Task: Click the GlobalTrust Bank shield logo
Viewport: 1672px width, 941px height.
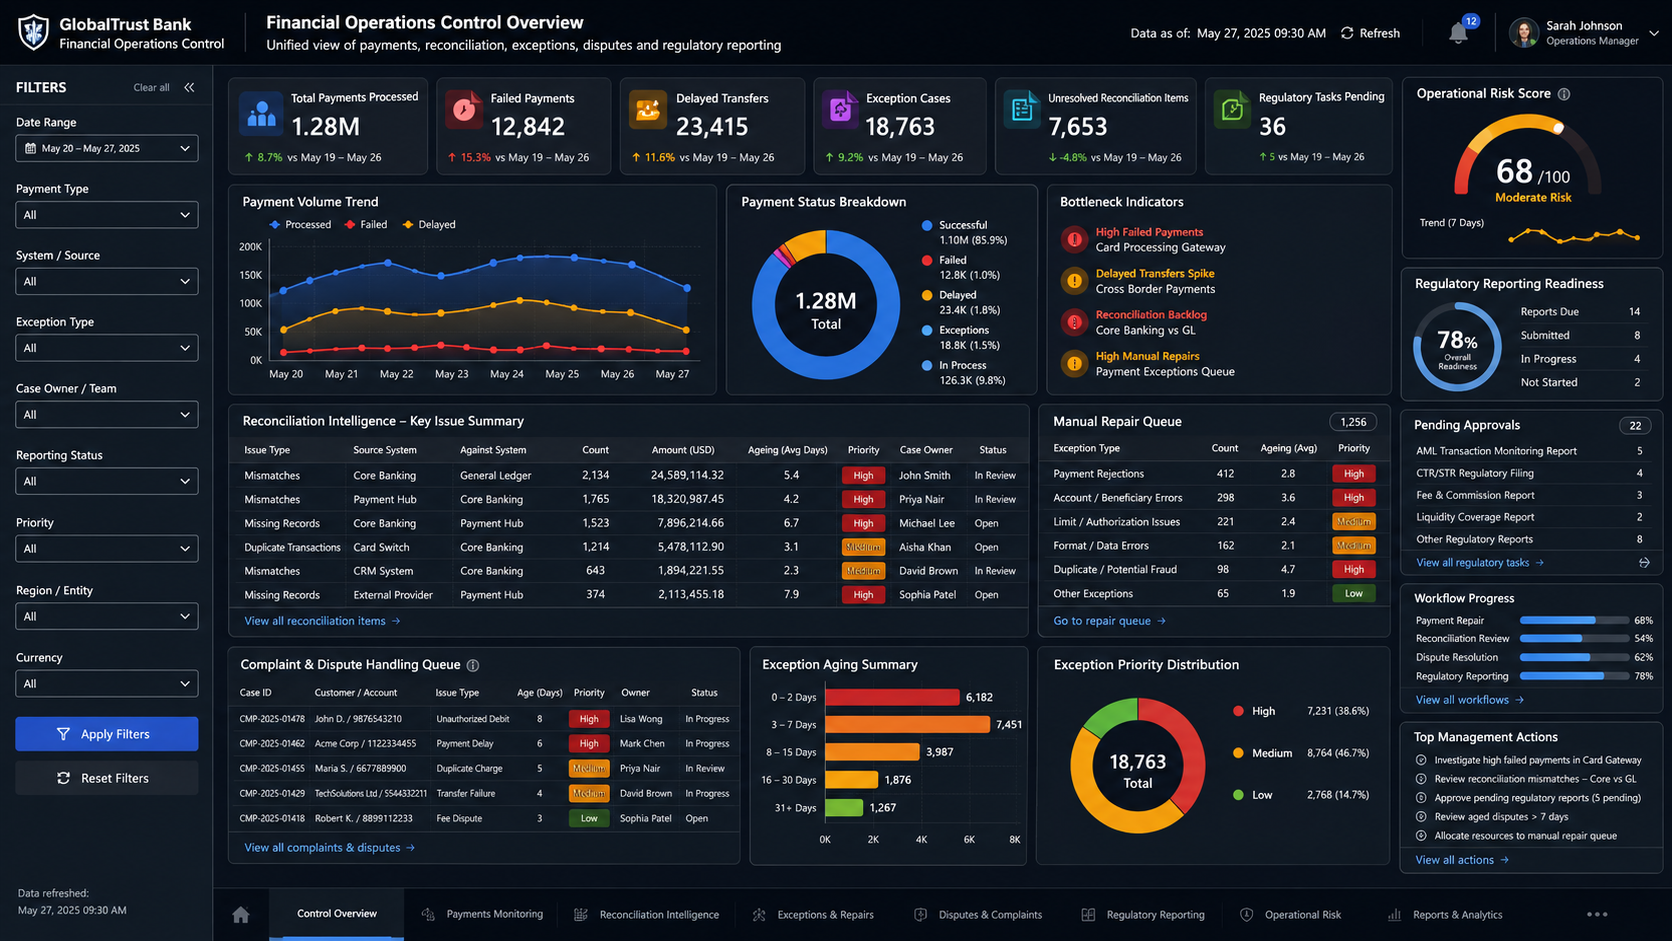Action: click(x=33, y=32)
